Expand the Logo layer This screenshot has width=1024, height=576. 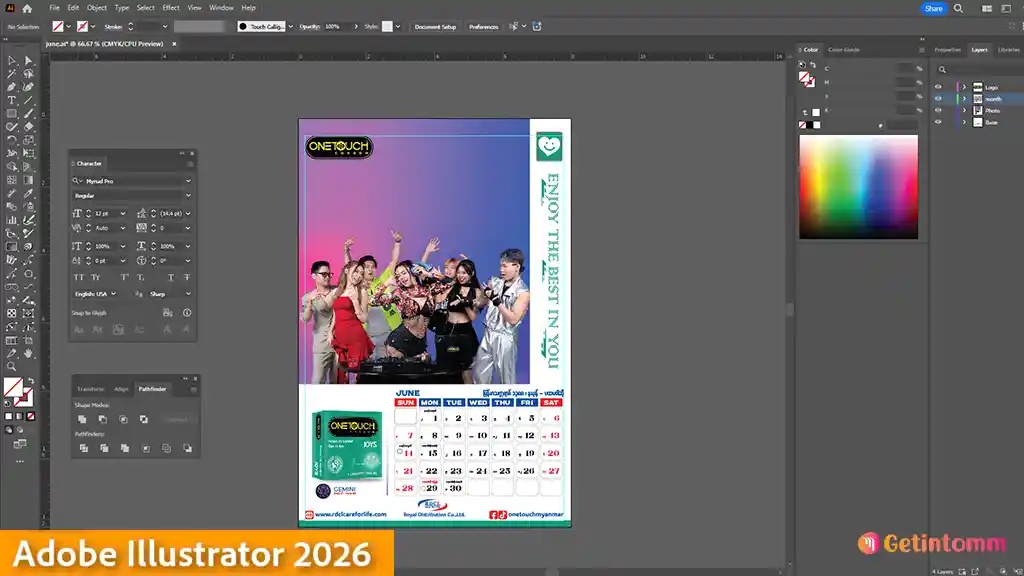(964, 87)
